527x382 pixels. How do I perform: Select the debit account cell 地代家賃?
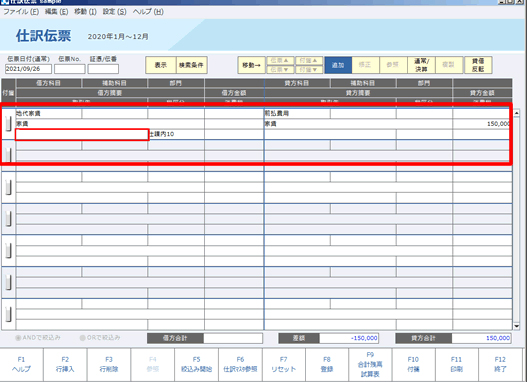click(48, 114)
